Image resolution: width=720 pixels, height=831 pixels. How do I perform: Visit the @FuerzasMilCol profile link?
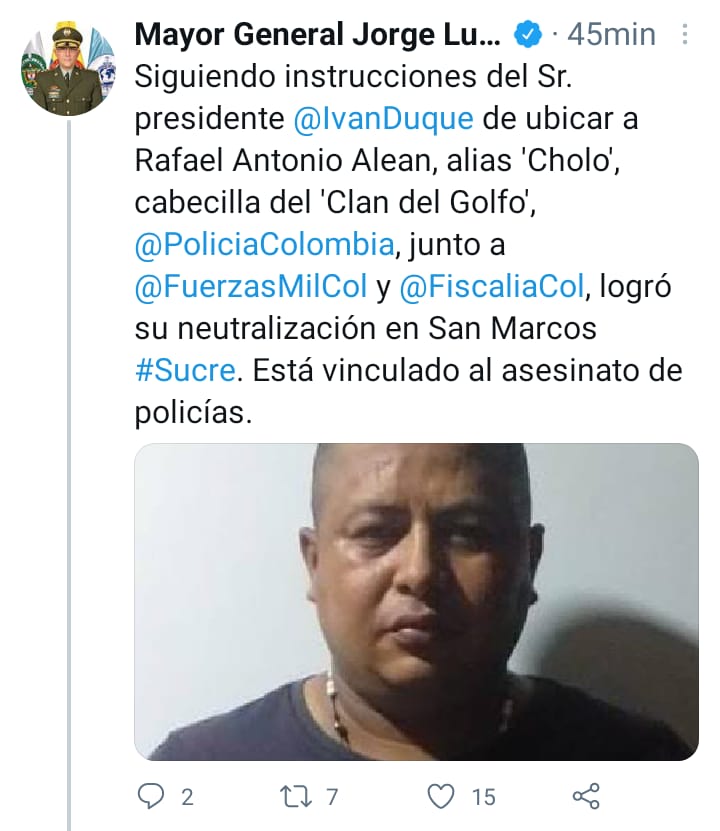251,287
